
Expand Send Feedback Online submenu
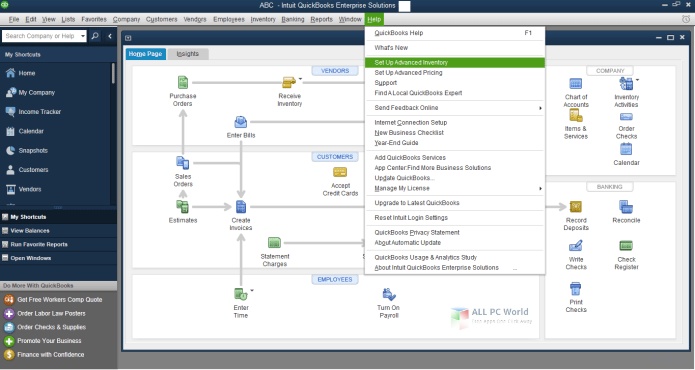[x=540, y=108]
